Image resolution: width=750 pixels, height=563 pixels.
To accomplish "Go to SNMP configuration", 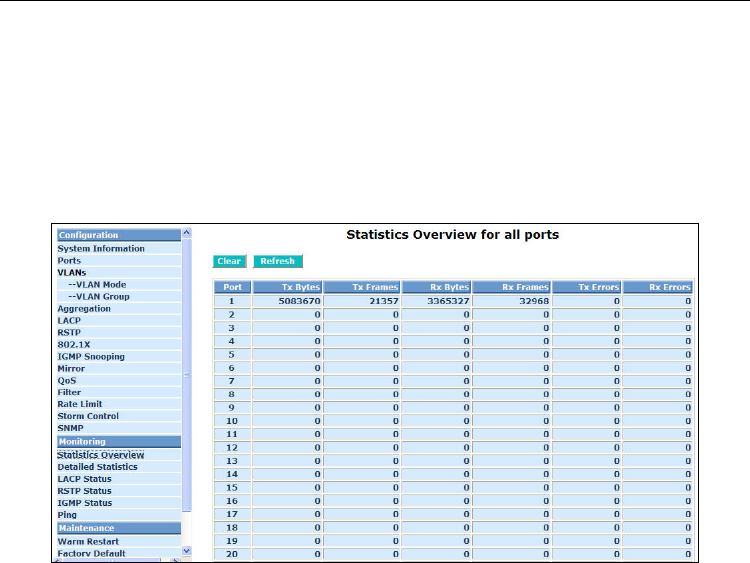I will click(x=70, y=428).
